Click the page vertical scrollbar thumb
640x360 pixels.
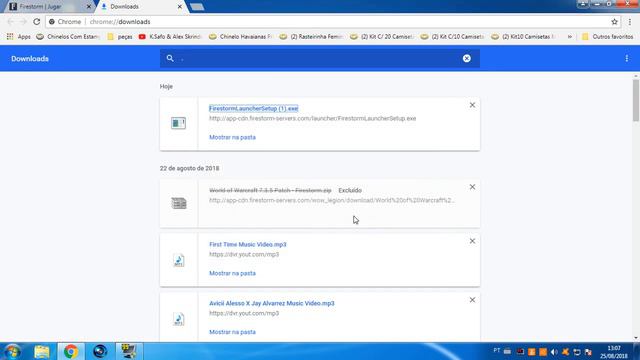636,100
